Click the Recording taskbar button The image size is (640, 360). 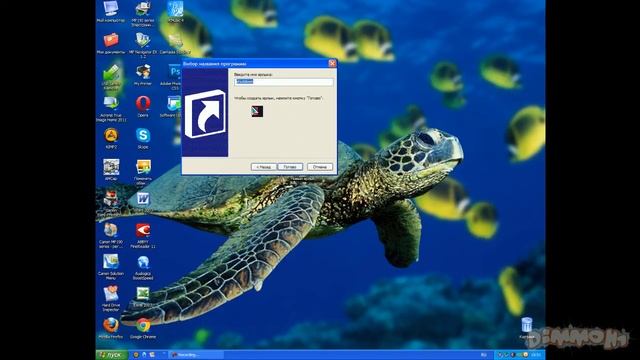[197, 355]
